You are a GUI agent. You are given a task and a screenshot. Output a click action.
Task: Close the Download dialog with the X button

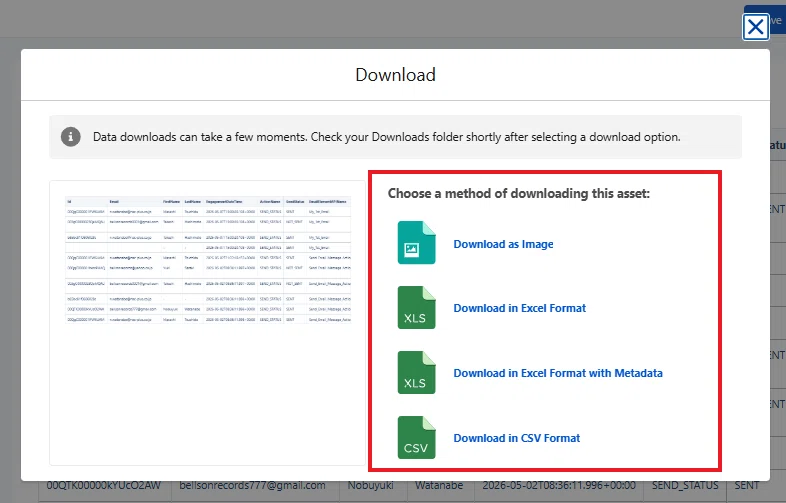click(755, 27)
